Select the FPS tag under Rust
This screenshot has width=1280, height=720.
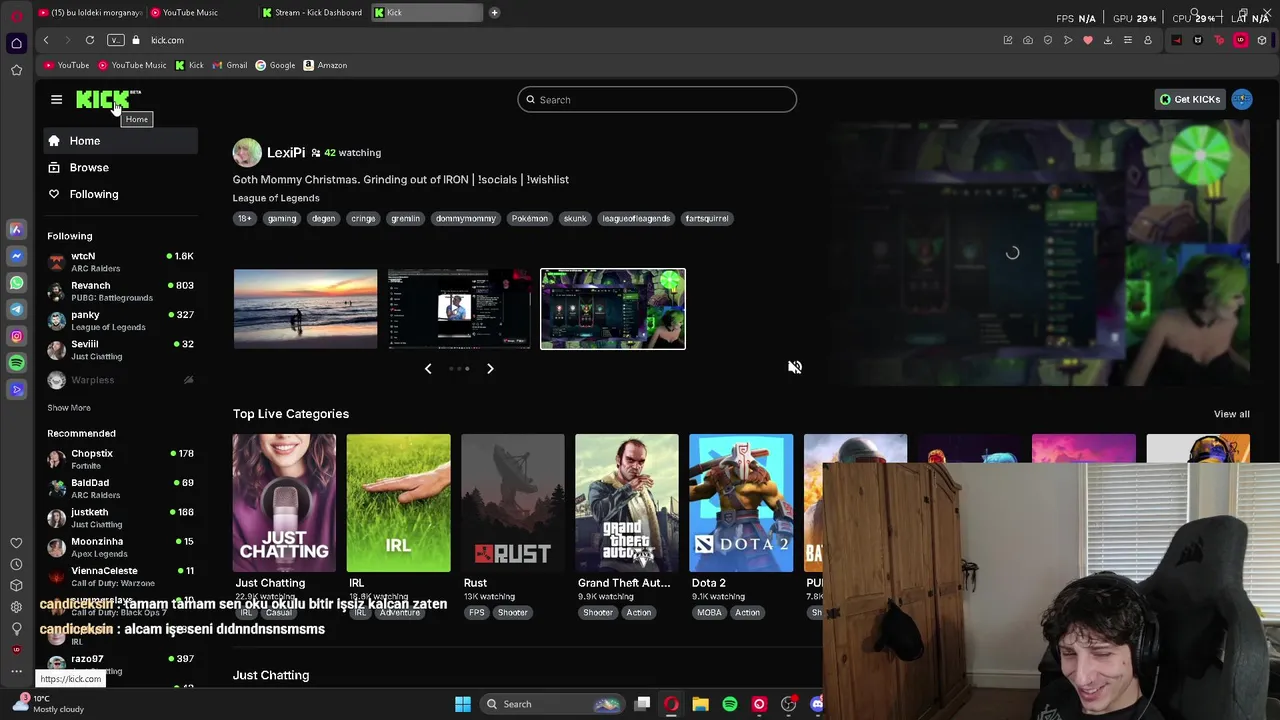pyautogui.click(x=476, y=612)
